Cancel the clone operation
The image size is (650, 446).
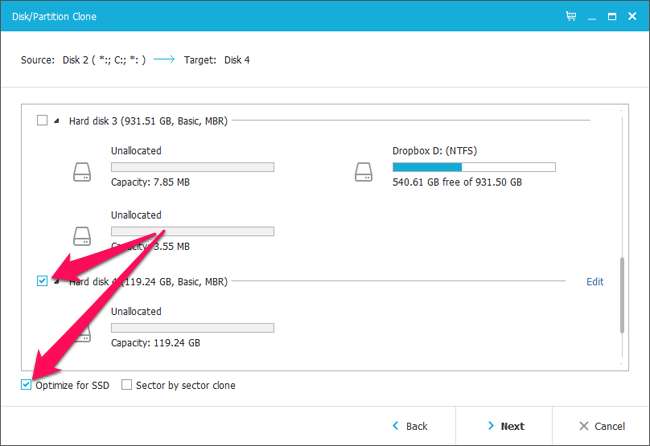coord(601,426)
